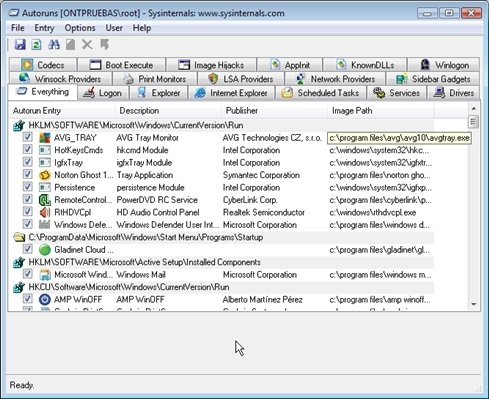Screen dimensions: 489x399
Task: Click the RemoteControl CyberLink icon
Action: coord(45,200)
